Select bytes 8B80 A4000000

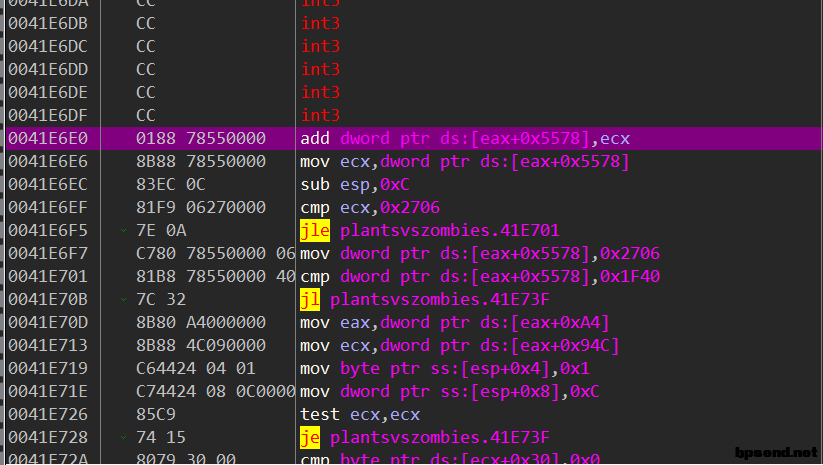201,323
